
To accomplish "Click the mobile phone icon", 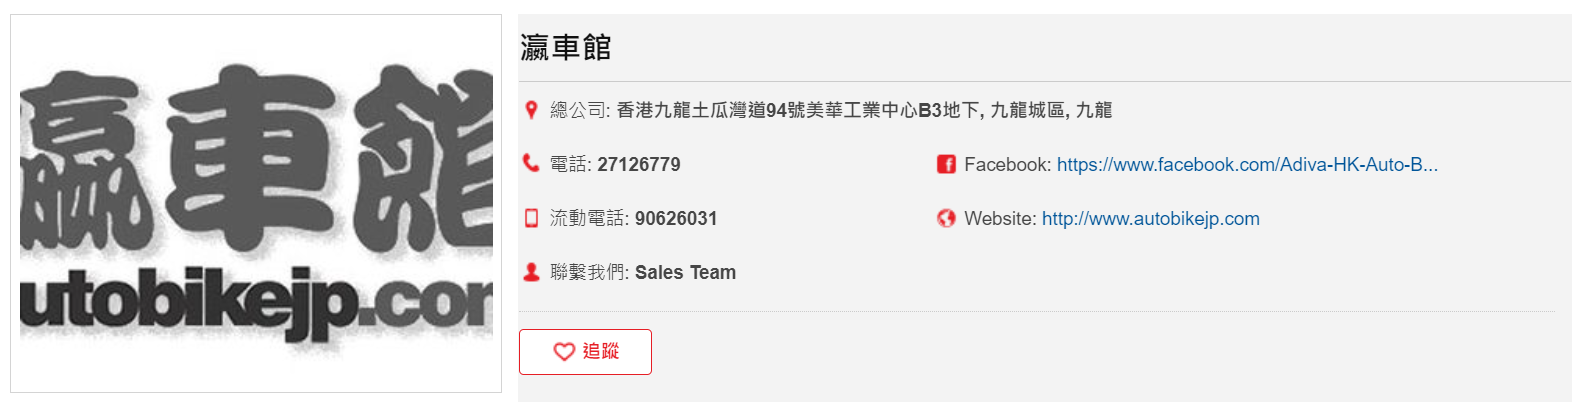I will click(531, 218).
